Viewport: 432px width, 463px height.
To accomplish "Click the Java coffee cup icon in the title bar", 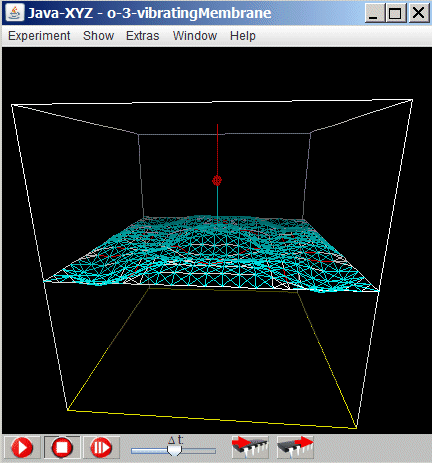I will (15, 13).
